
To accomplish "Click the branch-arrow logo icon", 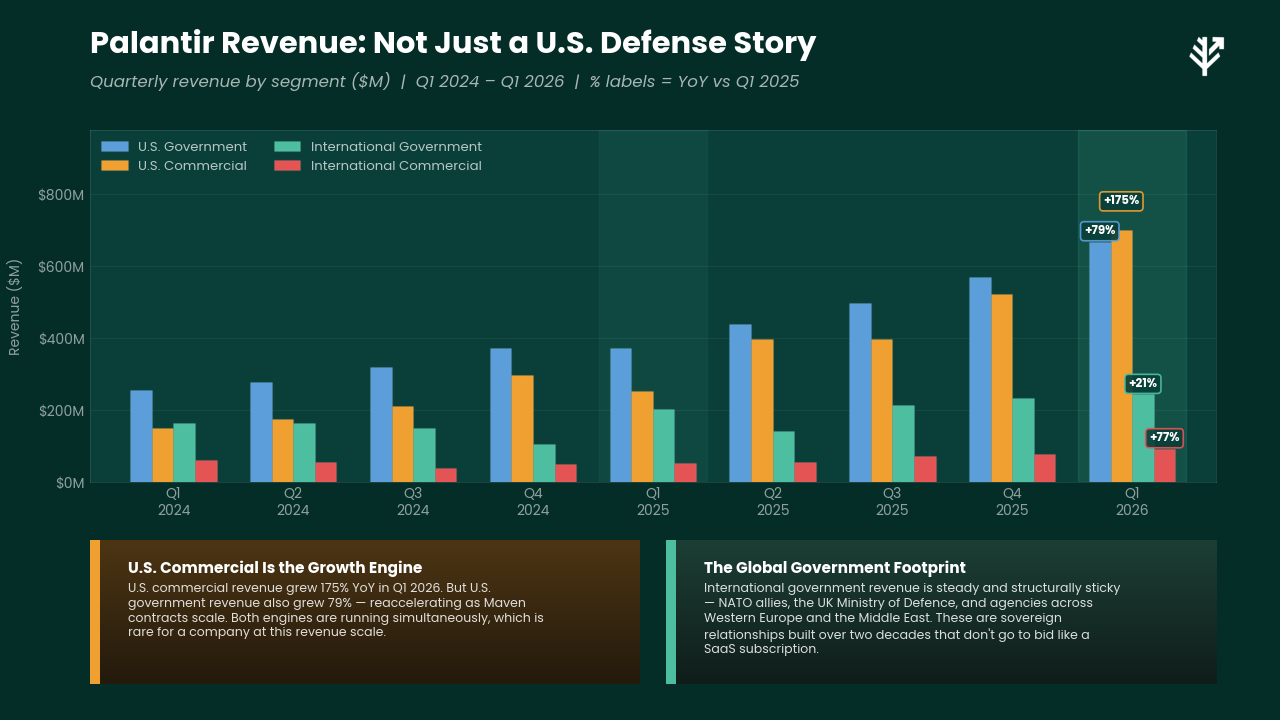I will pyautogui.click(x=1207, y=56).
